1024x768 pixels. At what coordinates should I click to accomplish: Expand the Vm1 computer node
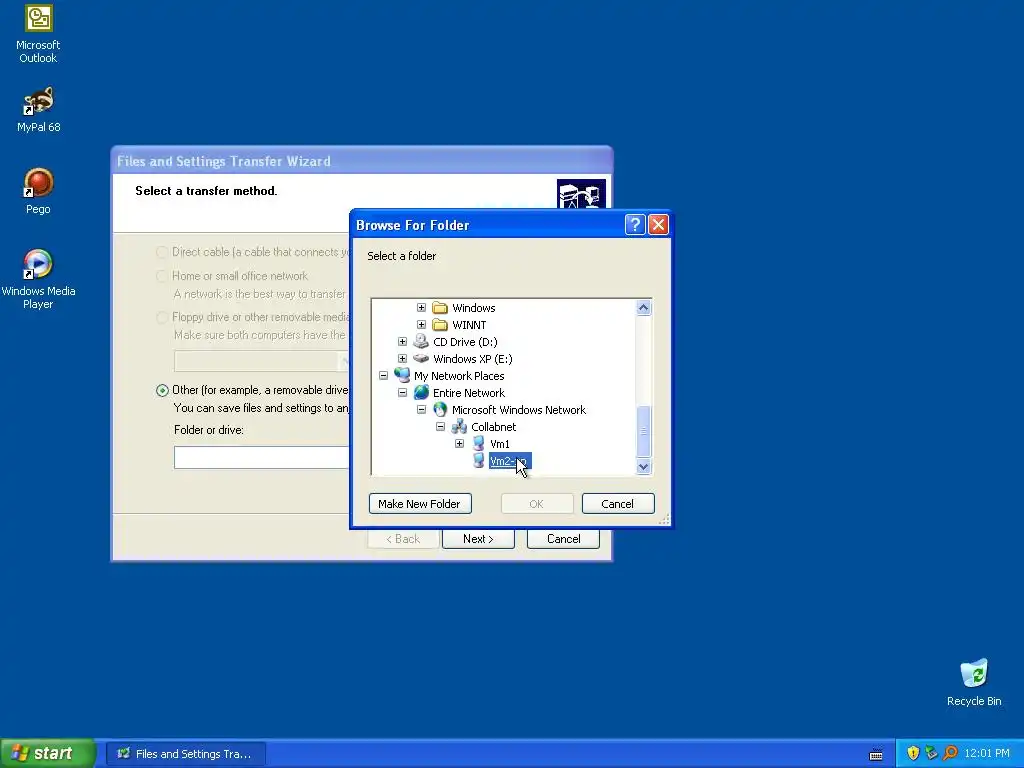[459, 443]
